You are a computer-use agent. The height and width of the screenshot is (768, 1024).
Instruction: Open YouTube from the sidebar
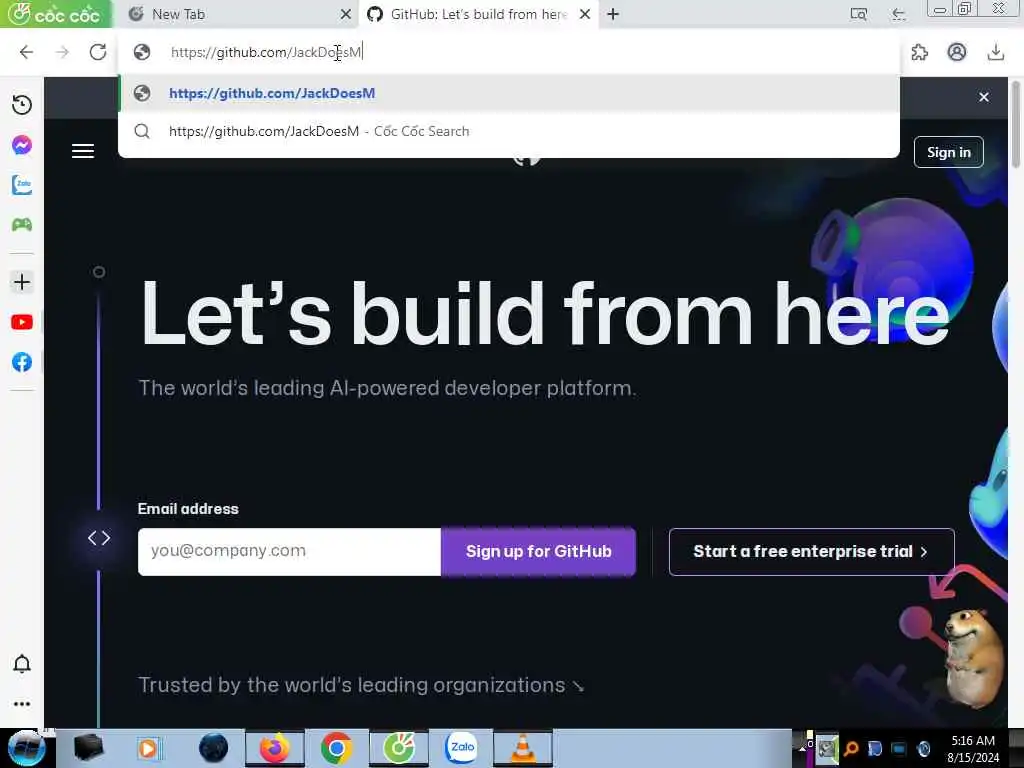coord(22,322)
